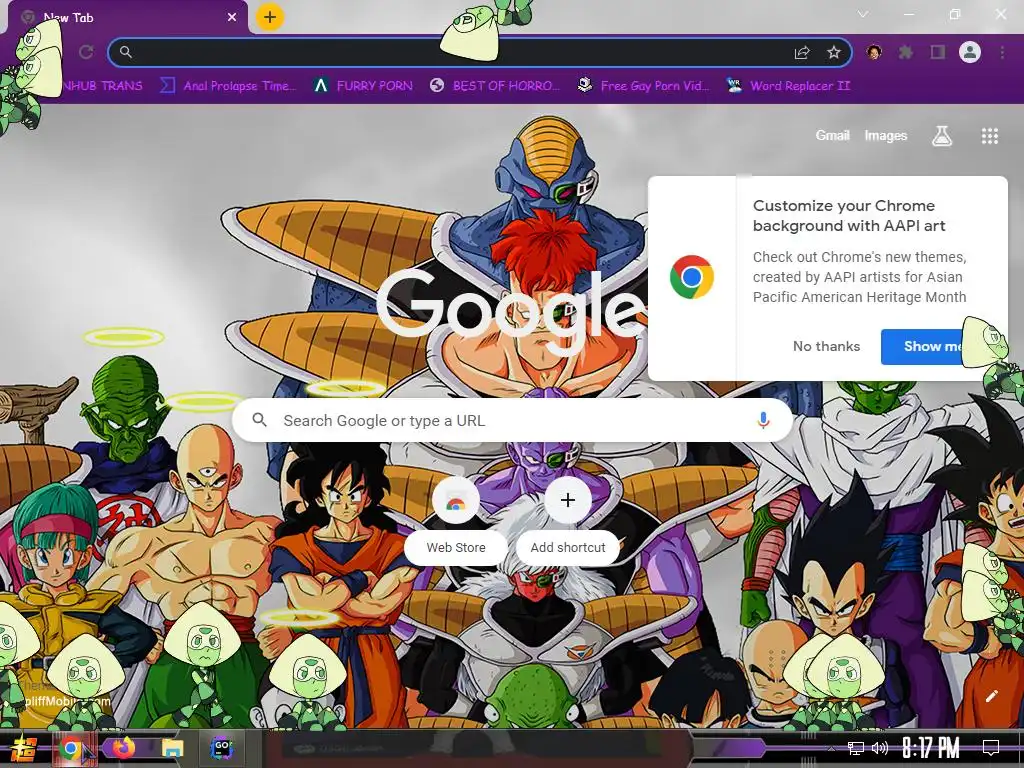Open the Windows Start button in the taskbar
The width and height of the screenshot is (1024, 768).
click(24, 748)
